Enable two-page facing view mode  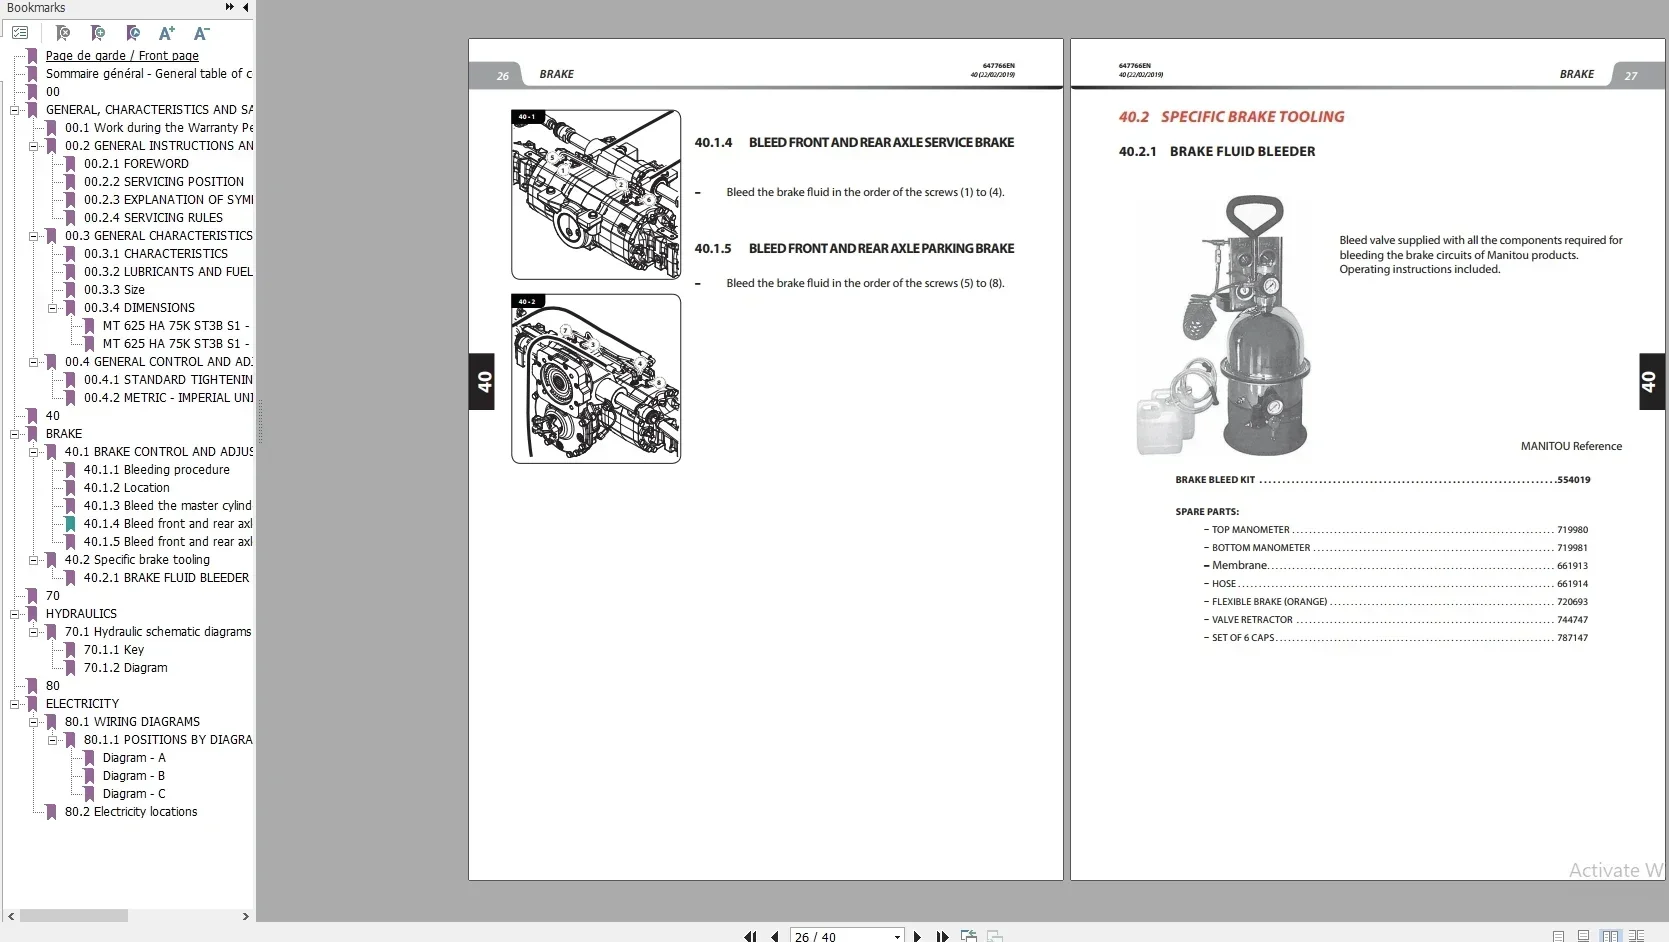[1610, 936]
